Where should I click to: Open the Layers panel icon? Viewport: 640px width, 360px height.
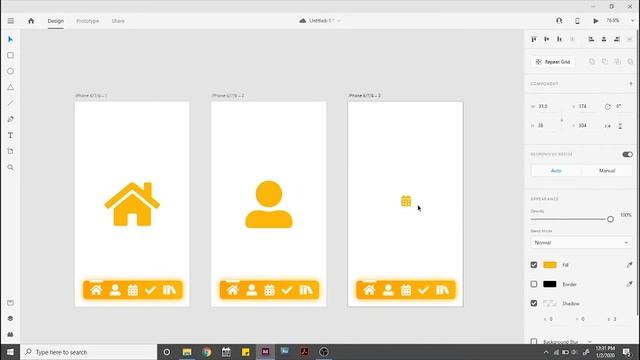click(10, 318)
